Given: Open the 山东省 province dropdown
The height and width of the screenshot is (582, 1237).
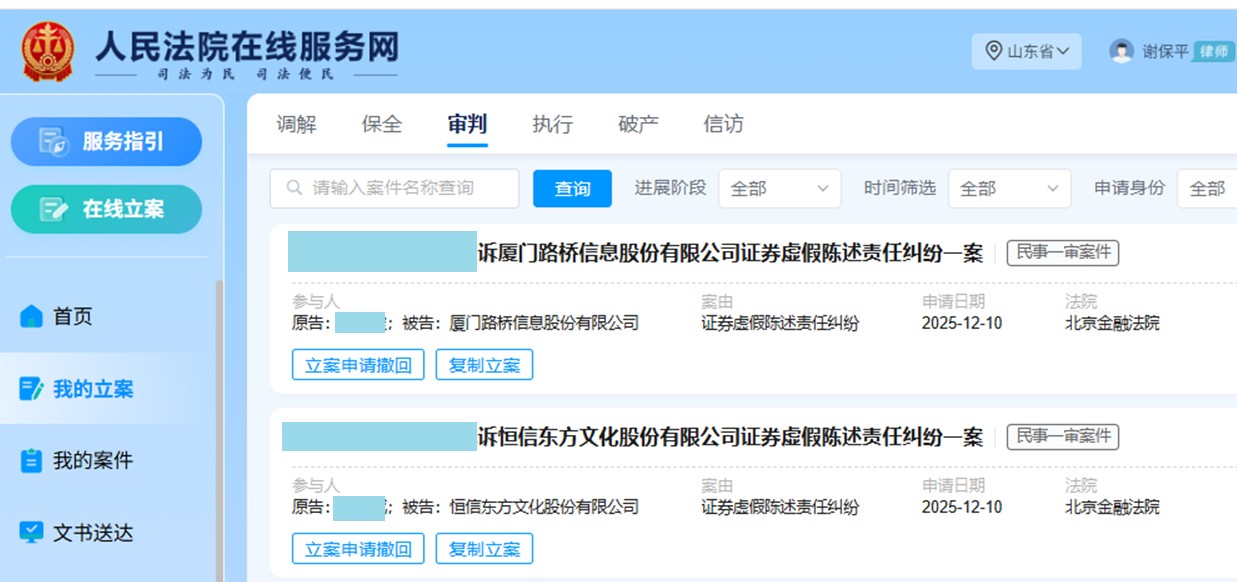Looking at the screenshot, I should click(x=1026, y=51).
